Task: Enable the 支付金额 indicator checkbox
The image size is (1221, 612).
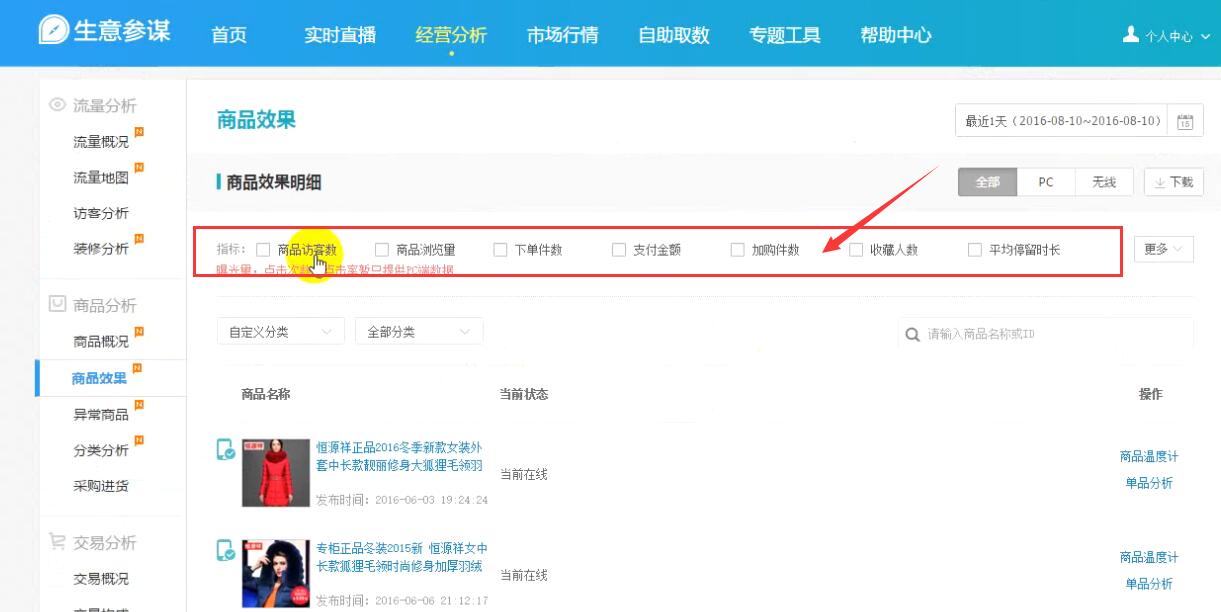Action: pos(619,250)
